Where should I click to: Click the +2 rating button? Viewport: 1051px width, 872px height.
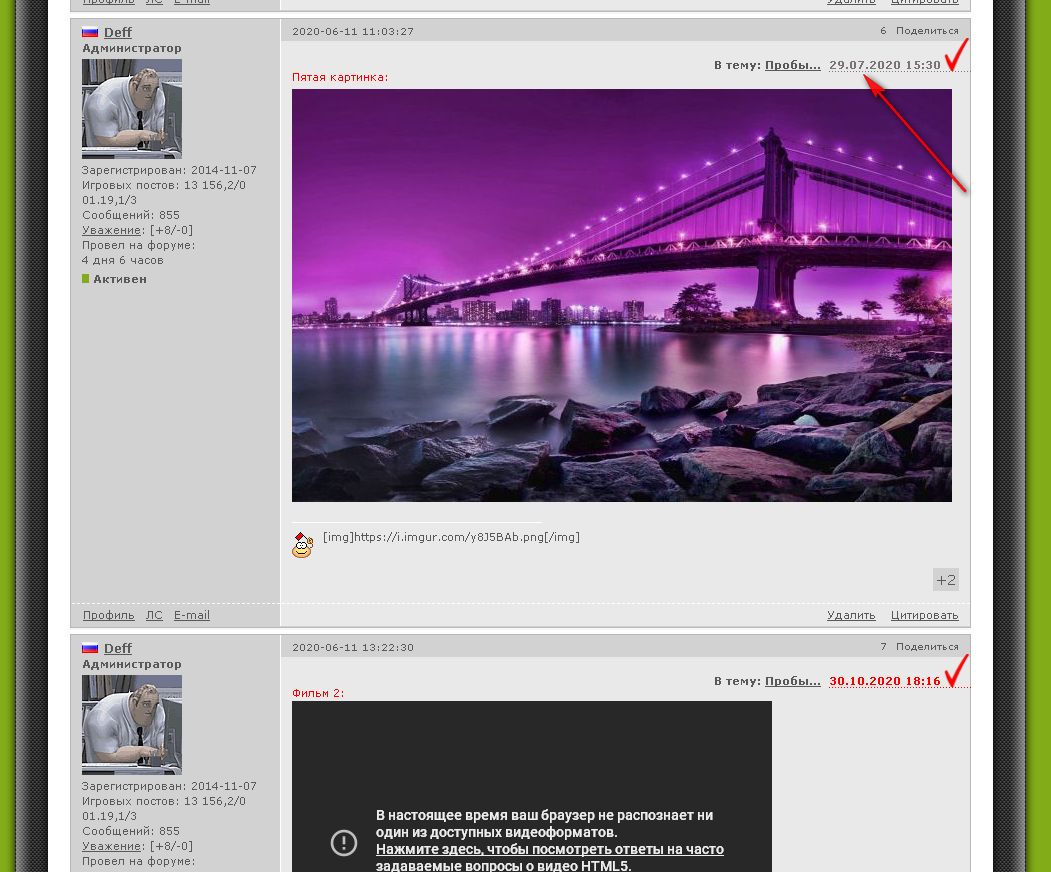tap(946, 580)
